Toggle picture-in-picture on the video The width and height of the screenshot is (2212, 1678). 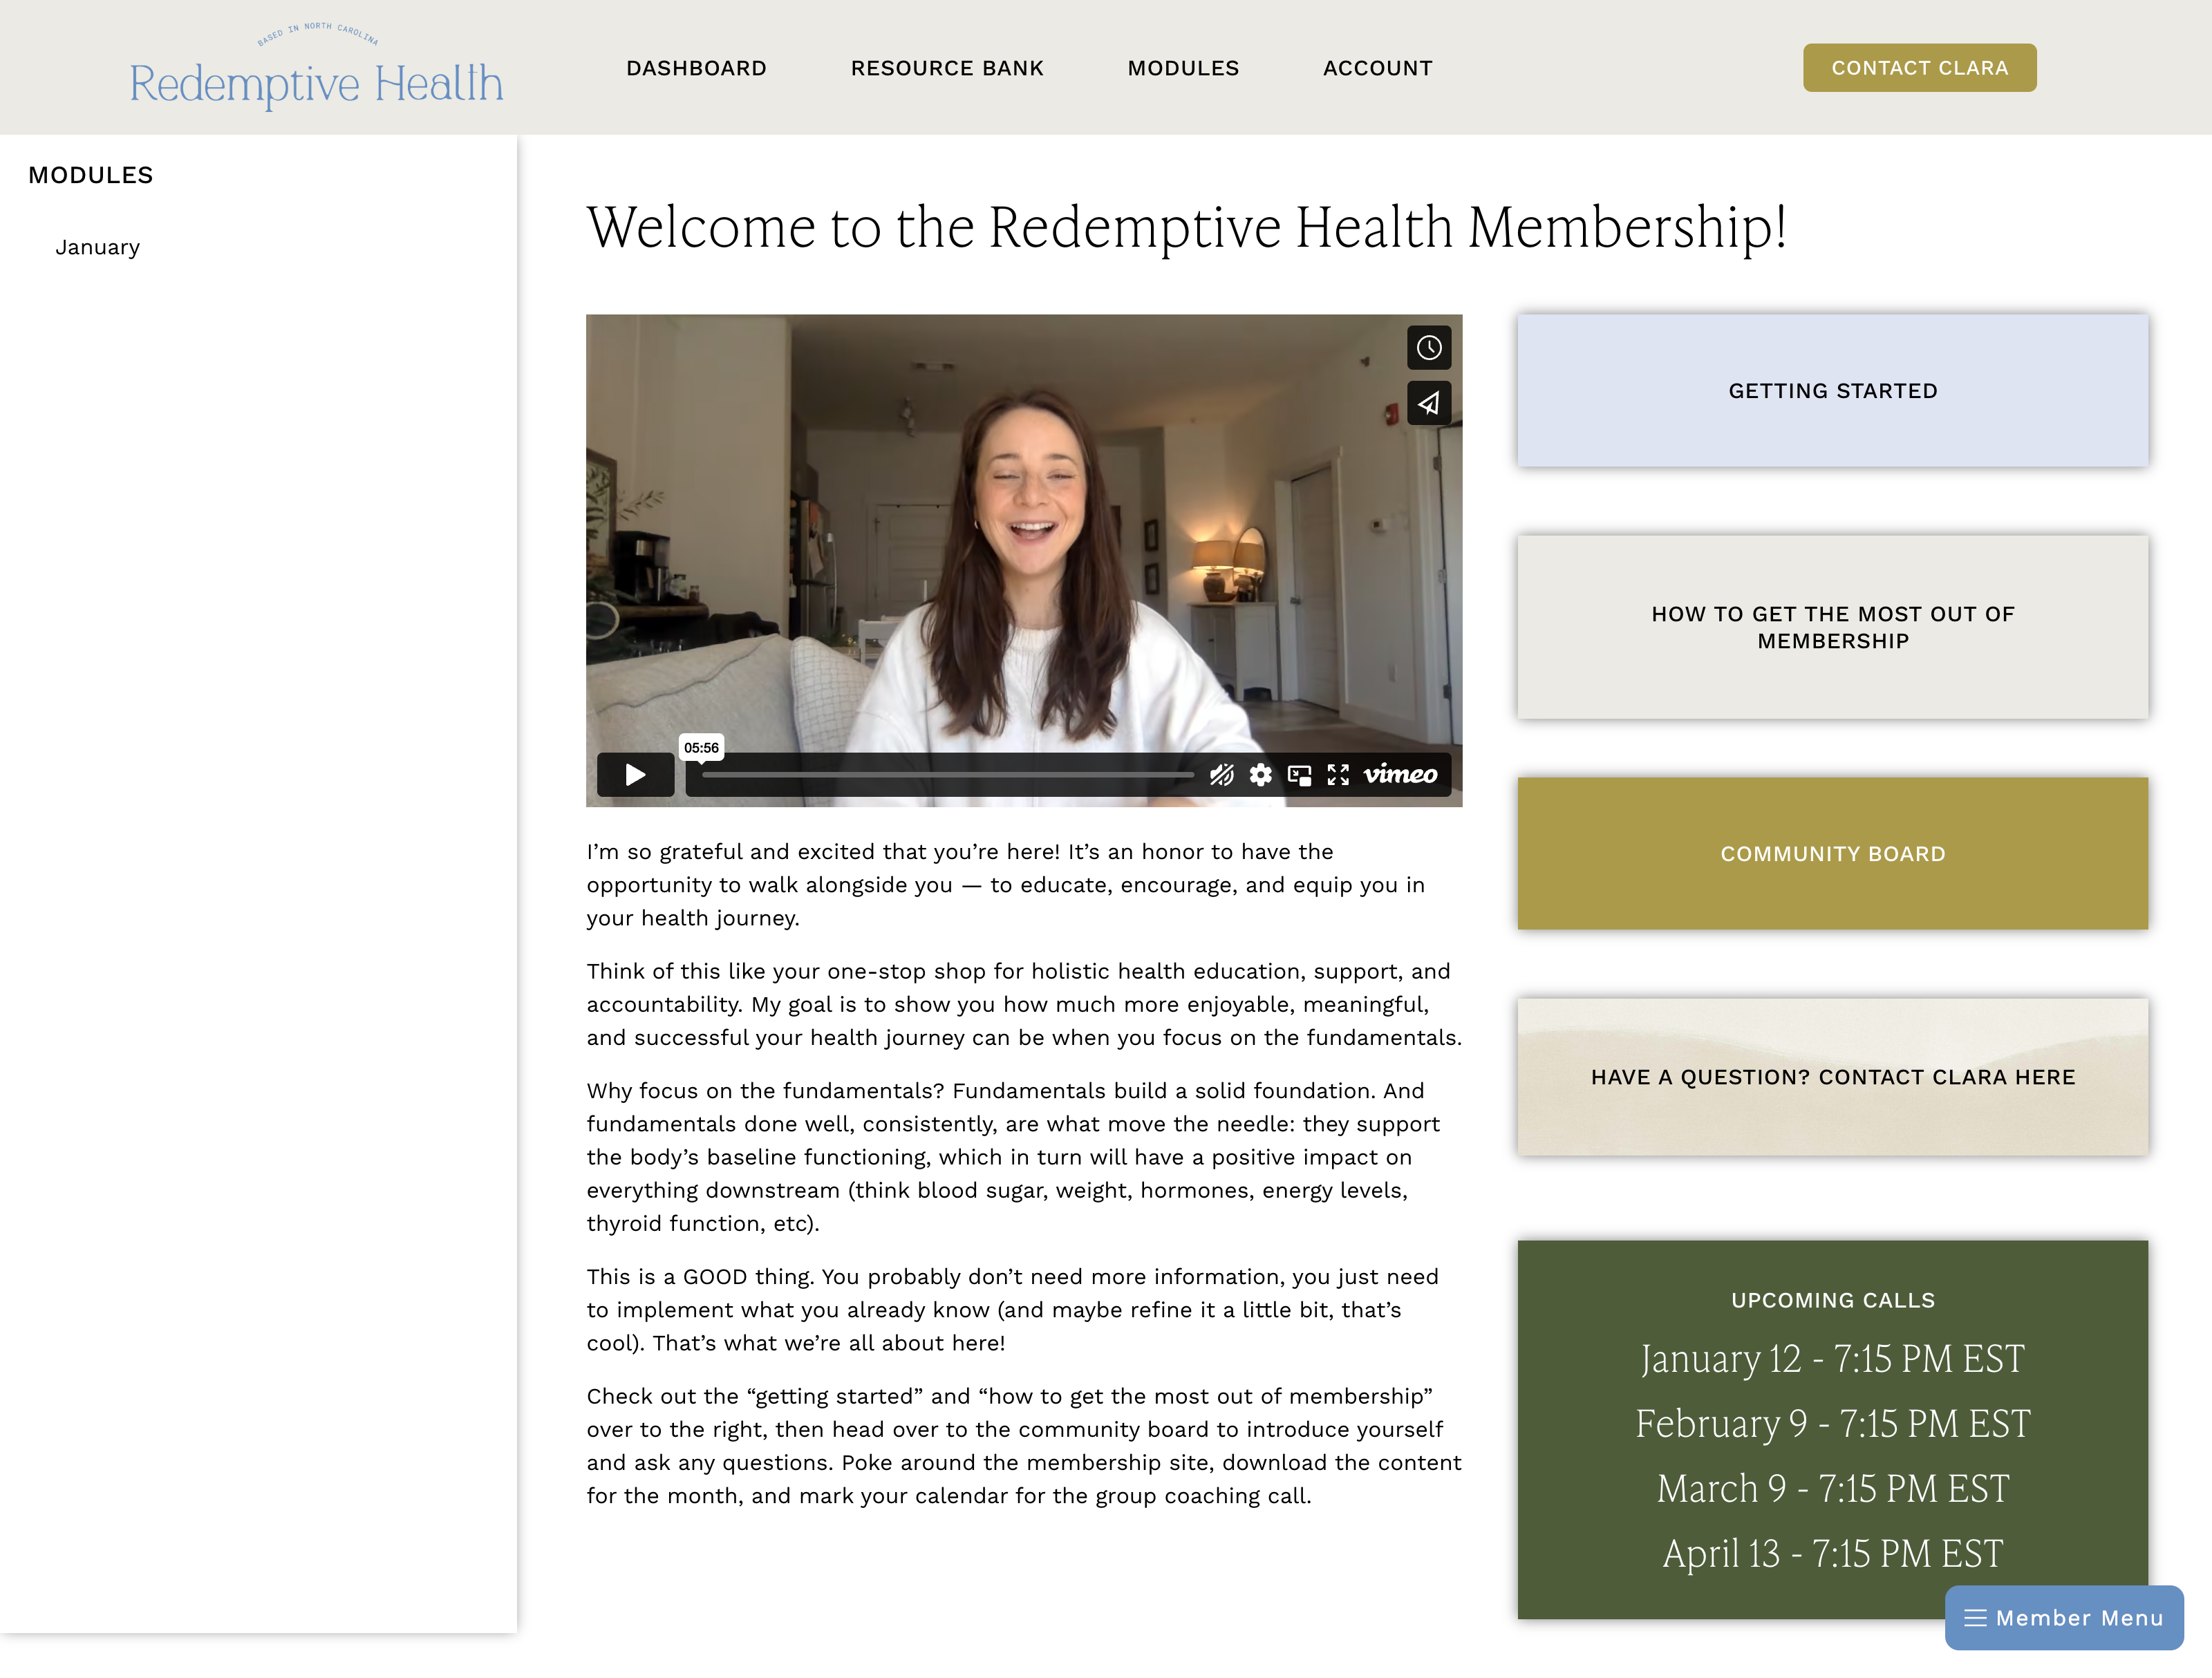click(x=1300, y=775)
